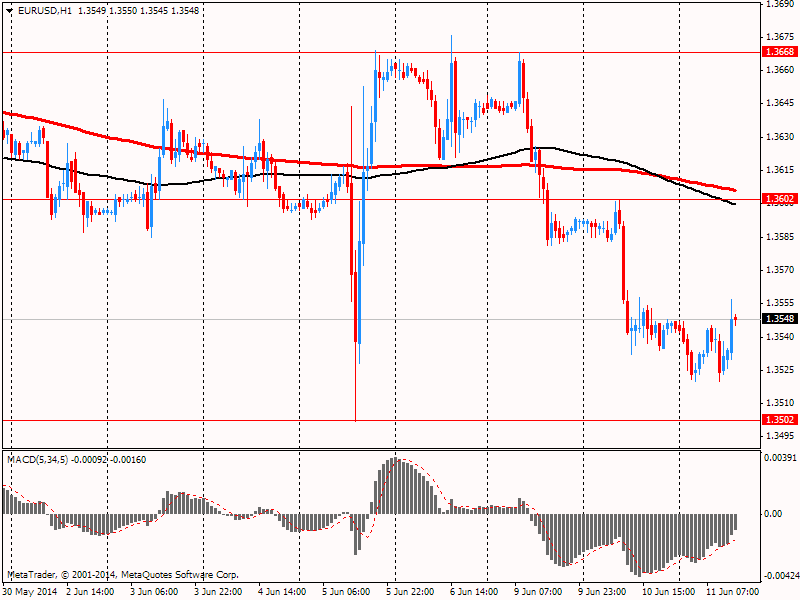The image size is (800, 600).
Task: Select the 4 Jun 14:00 time label
Action: tap(282, 592)
